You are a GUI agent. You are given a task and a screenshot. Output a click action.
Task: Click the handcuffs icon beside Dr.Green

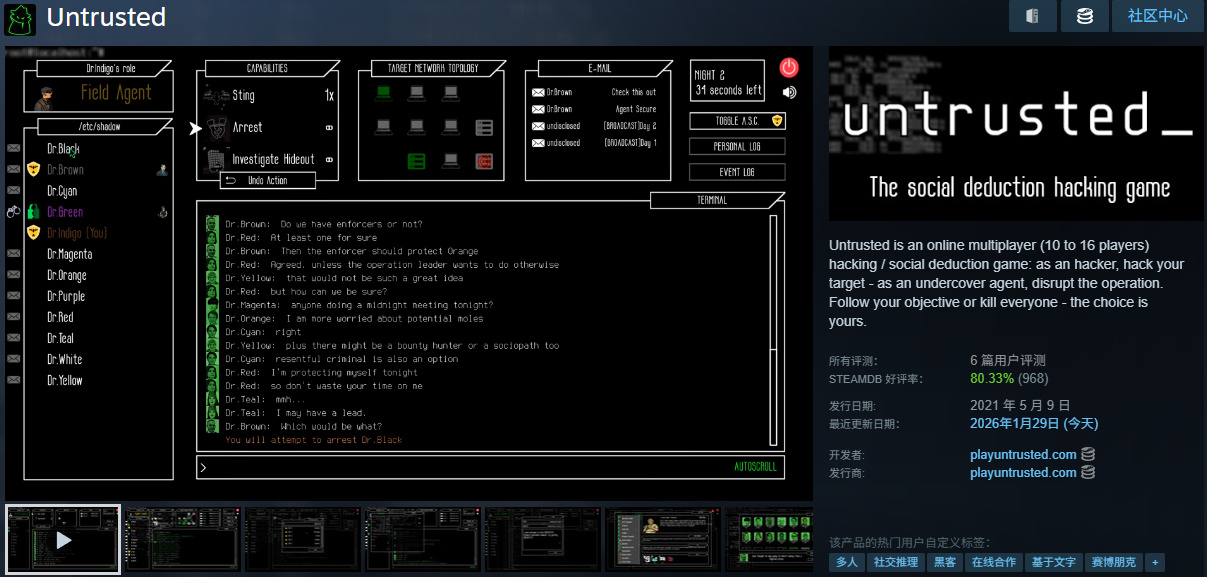pyautogui.click(x=14, y=212)
